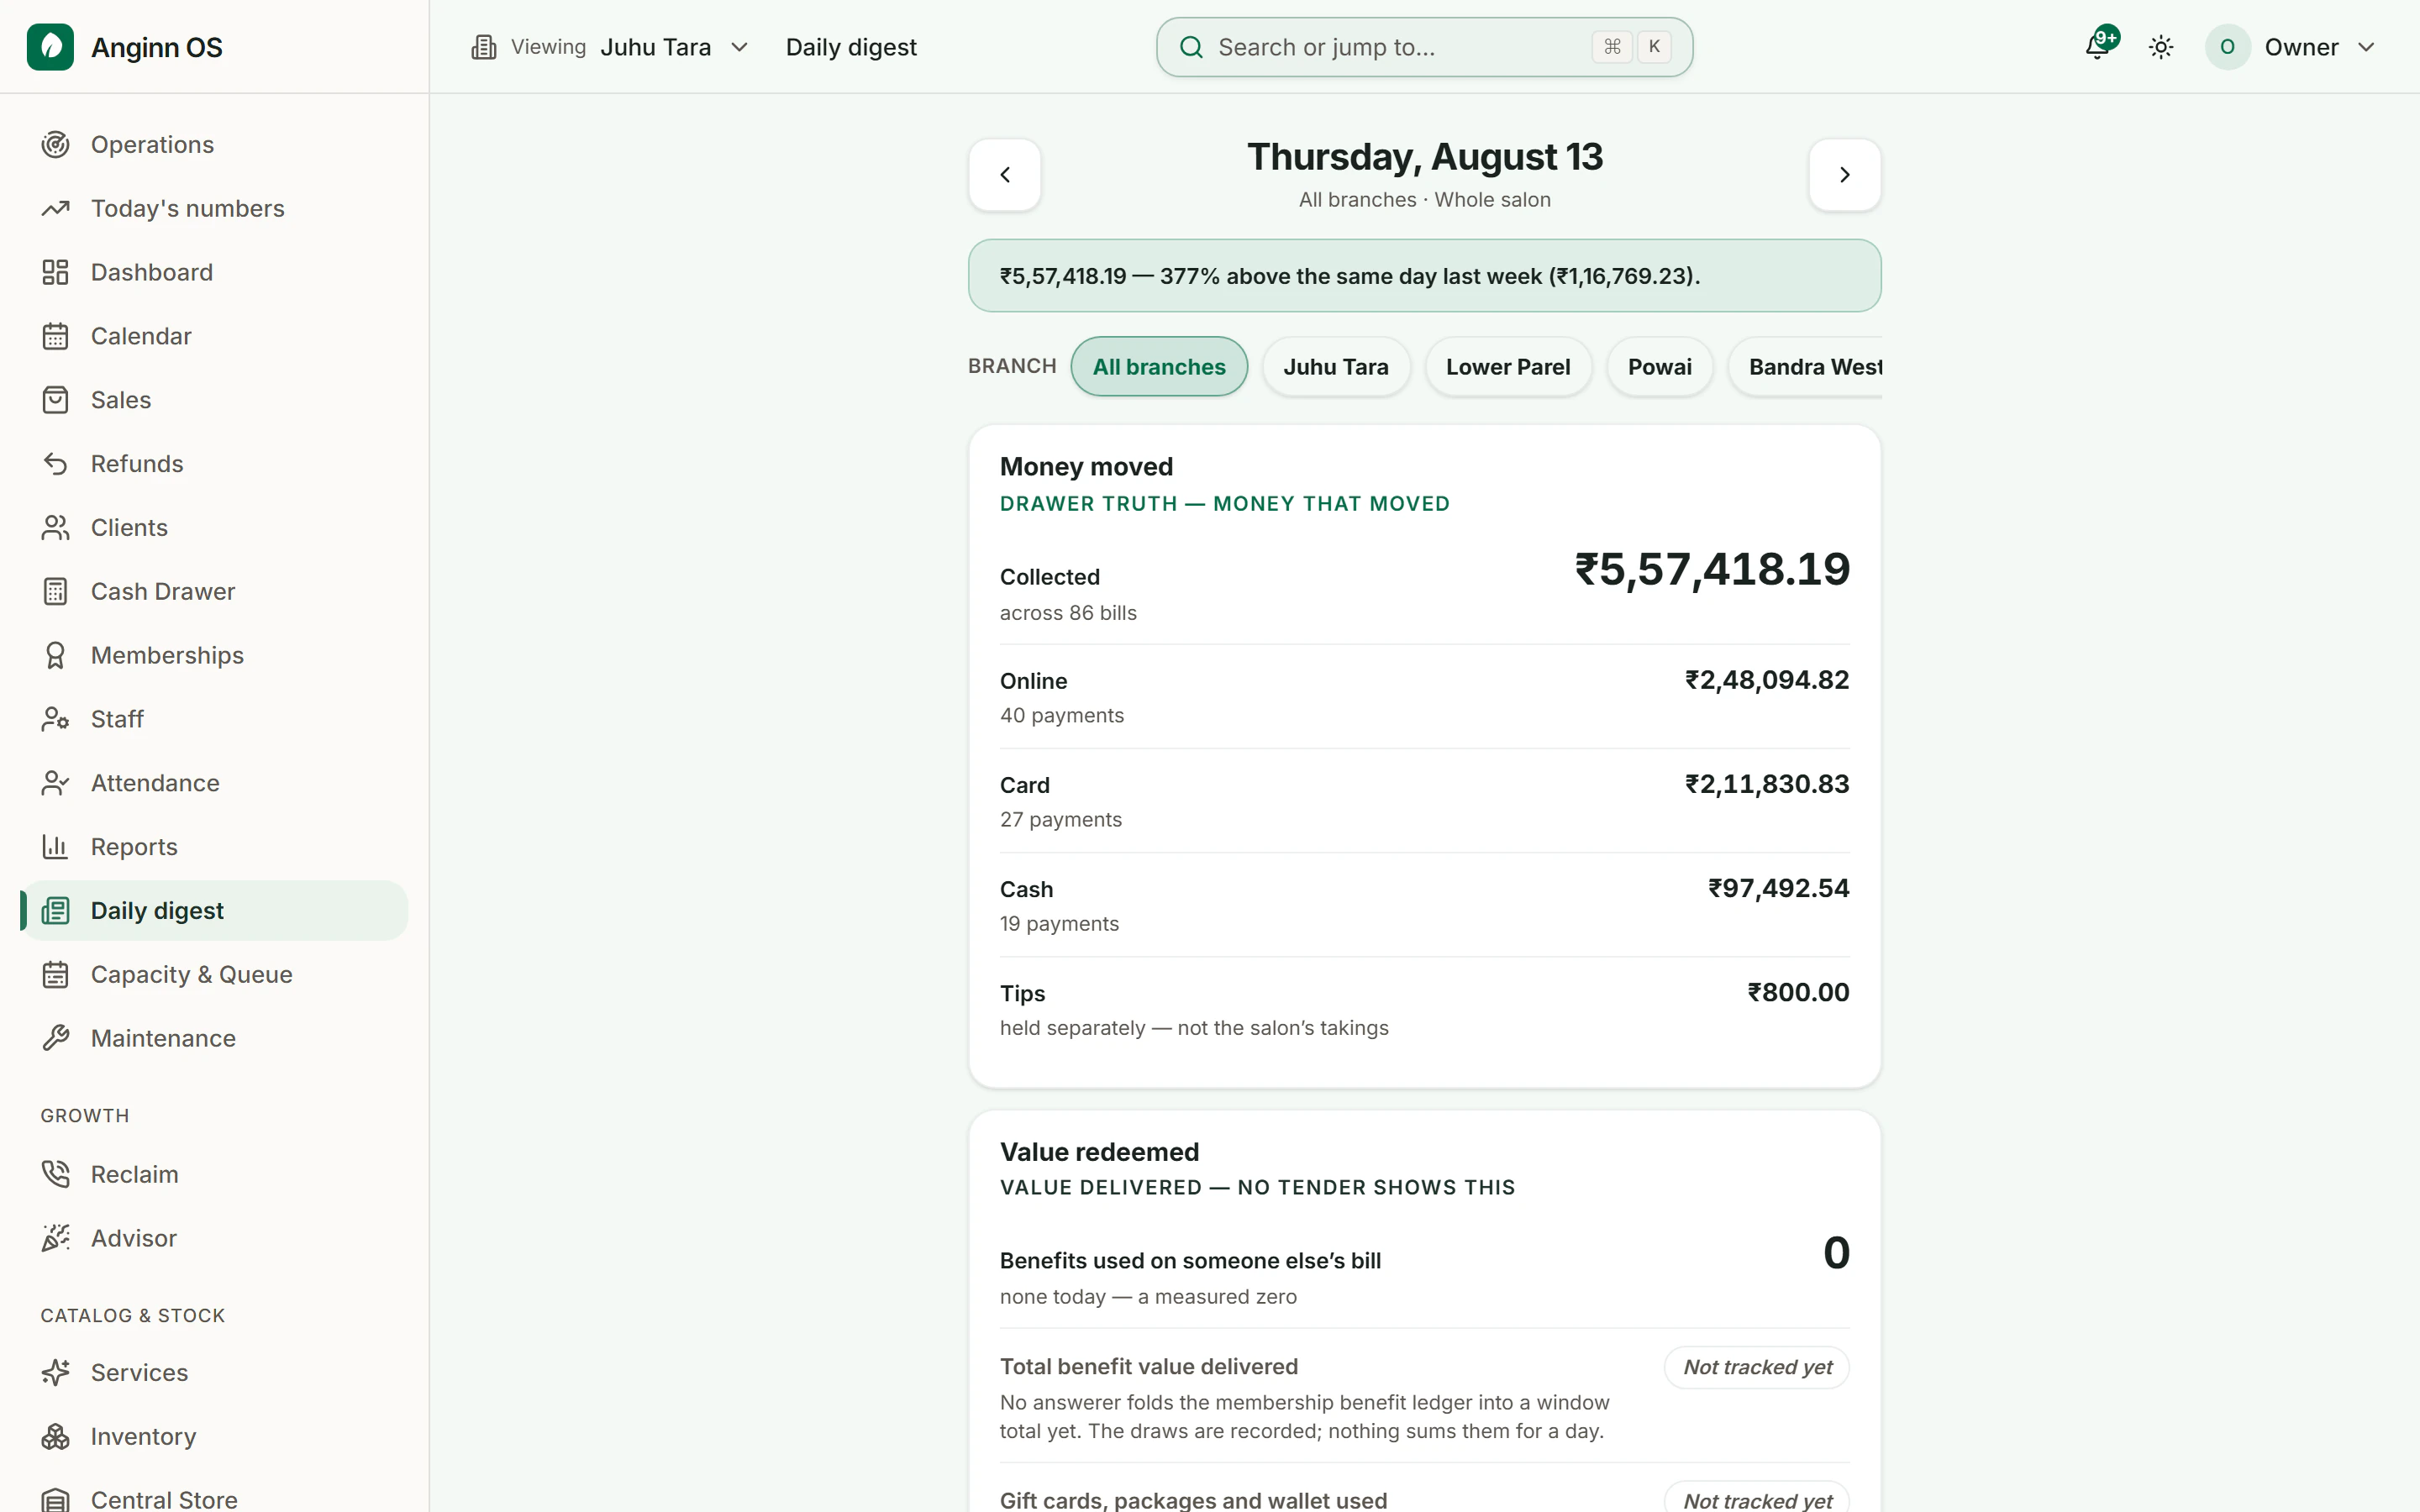Click the Cash amount ₹97,492.54

tap(1778, 888)
